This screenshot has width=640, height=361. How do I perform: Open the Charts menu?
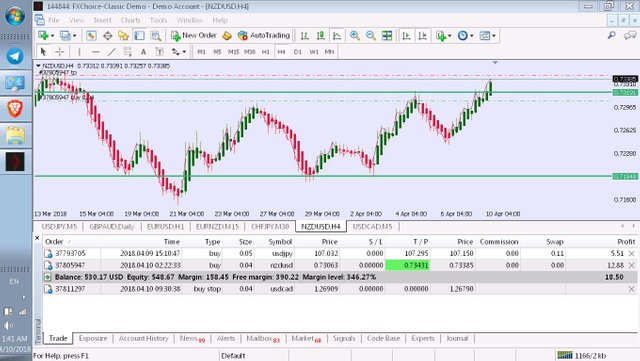tap(130, 20)
